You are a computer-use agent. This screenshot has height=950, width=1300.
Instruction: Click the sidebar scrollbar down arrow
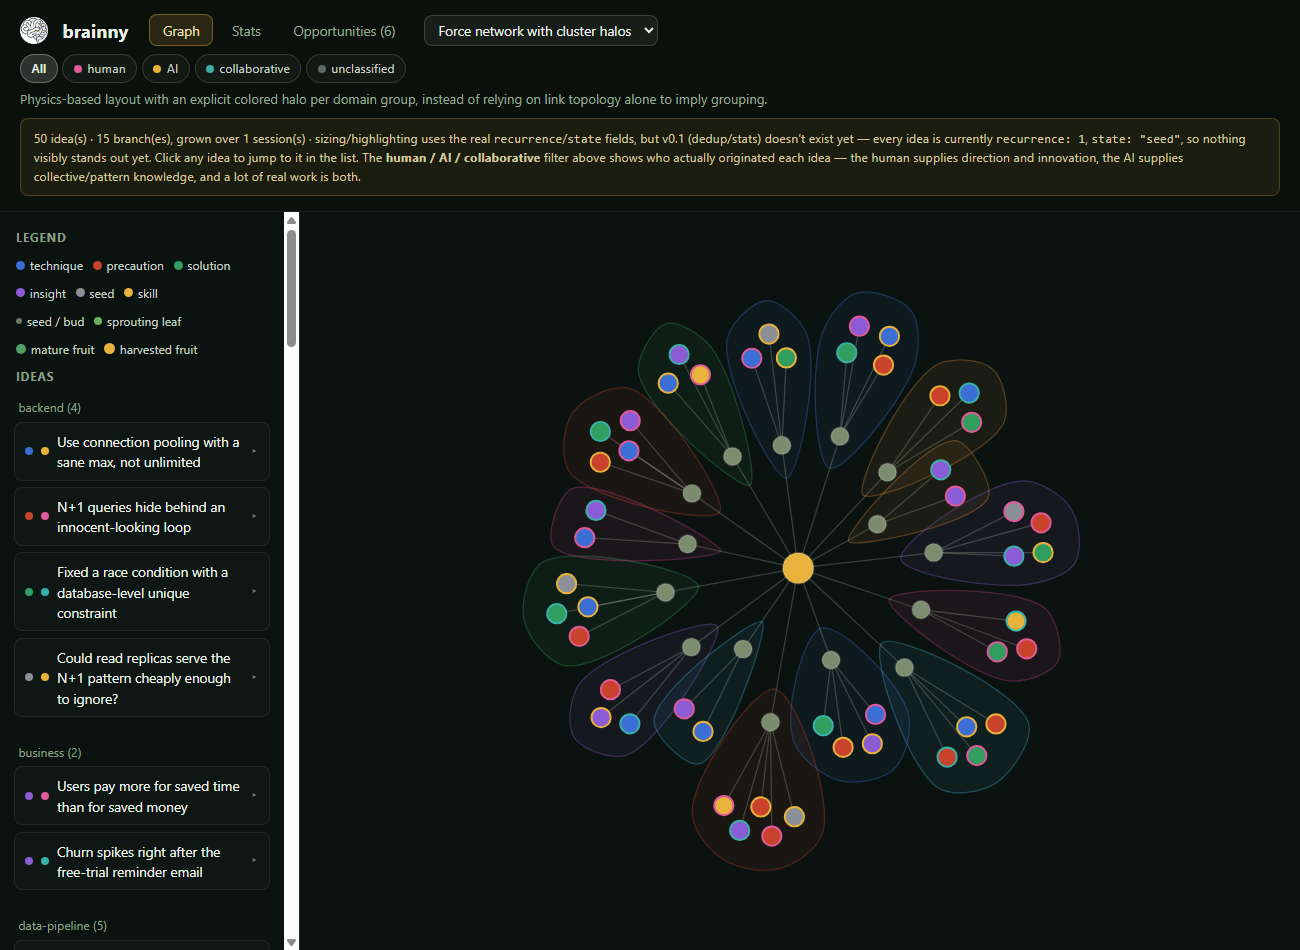[x=291, y=942]
